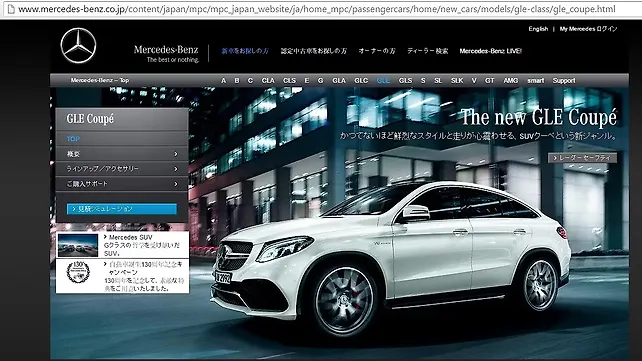The image size is (642, 361).
Task: Open the owners menu (オーナーの方)
Action: [377, 51]
